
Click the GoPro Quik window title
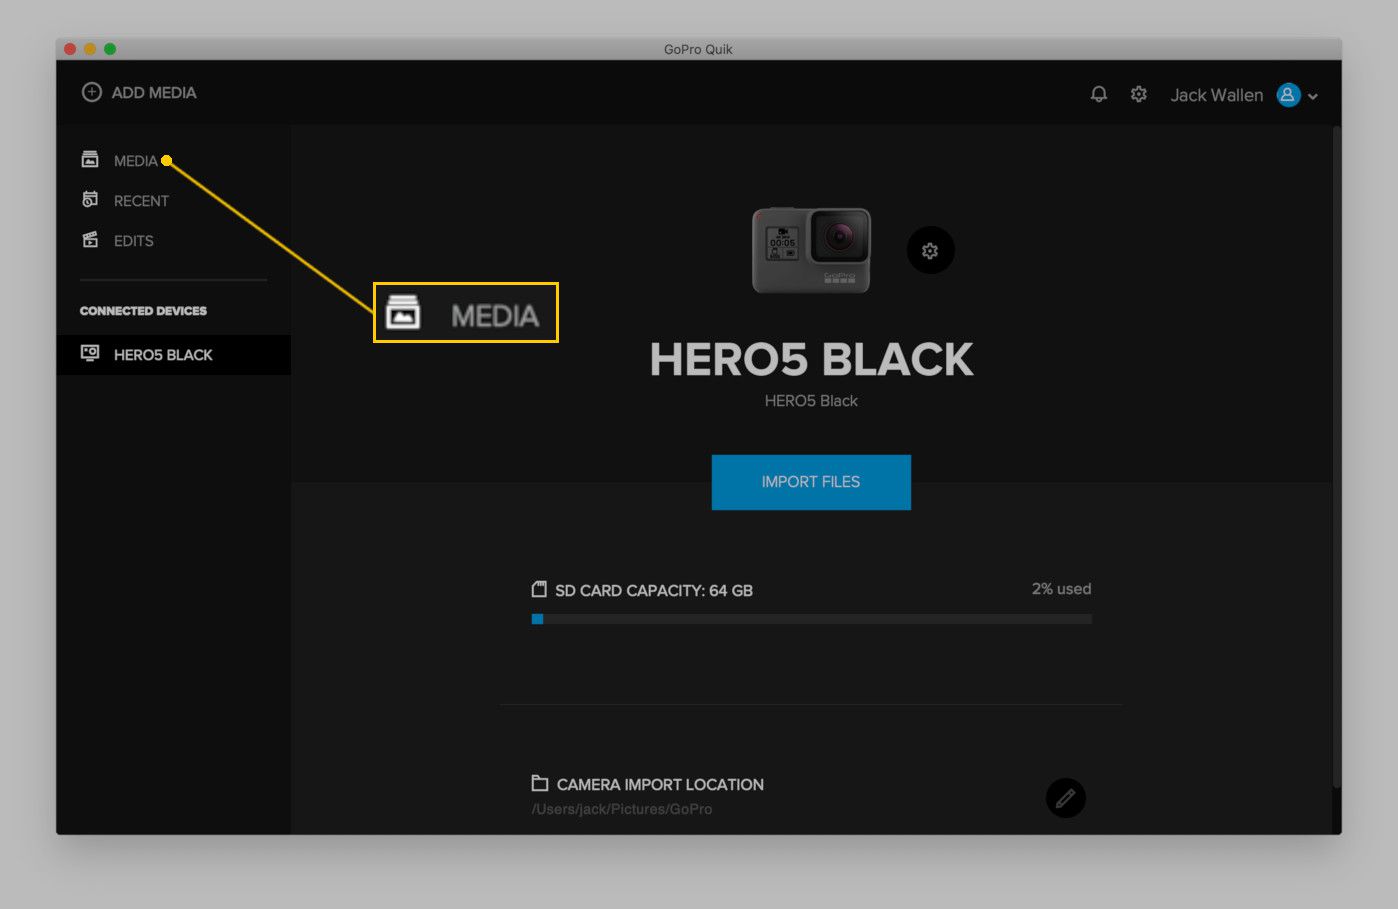(x=698, y=49)
